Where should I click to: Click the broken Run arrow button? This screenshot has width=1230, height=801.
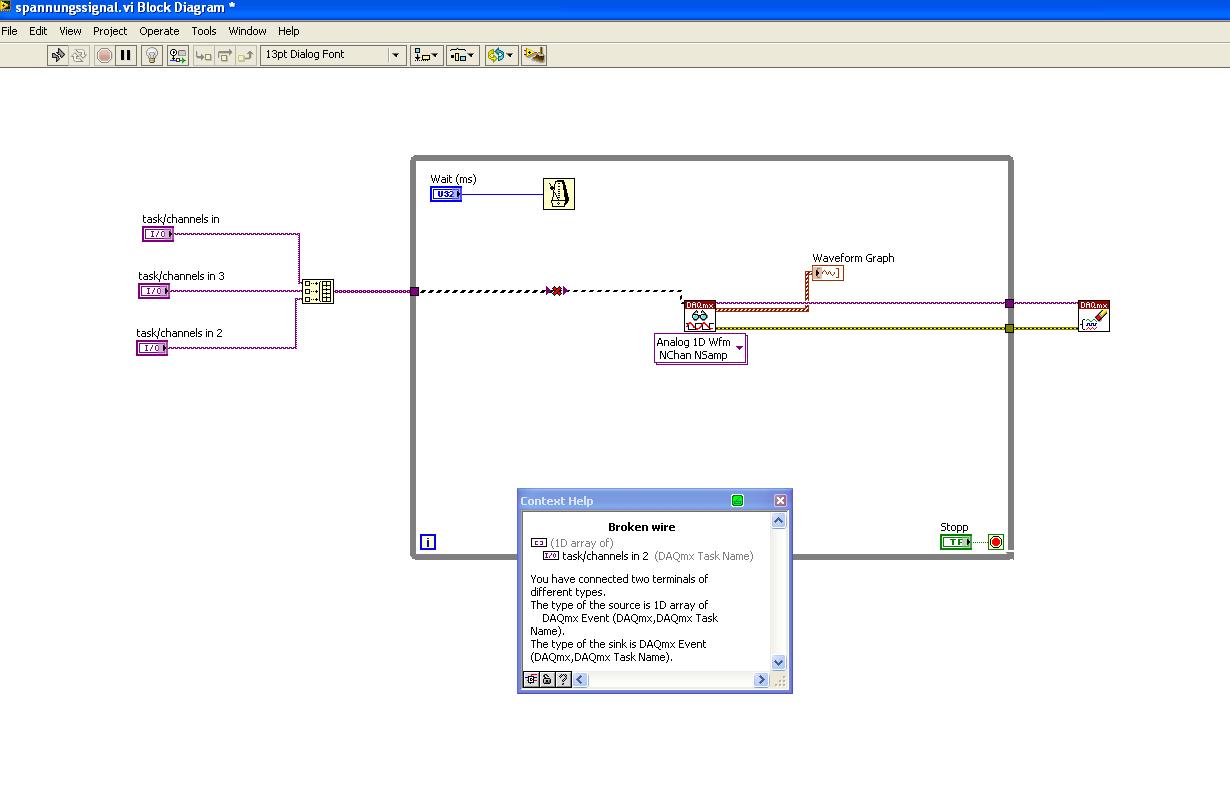(58, 55)
